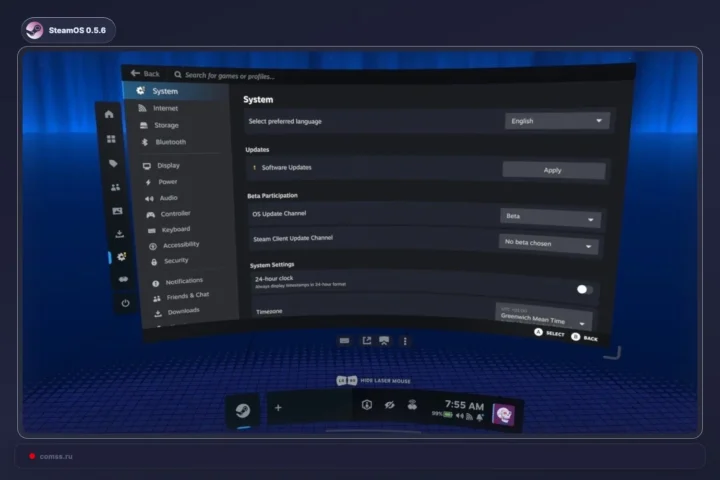Click the screen cast icon below the panel
The width and height of the screenshot is (720, 480).
click(384, 340)
